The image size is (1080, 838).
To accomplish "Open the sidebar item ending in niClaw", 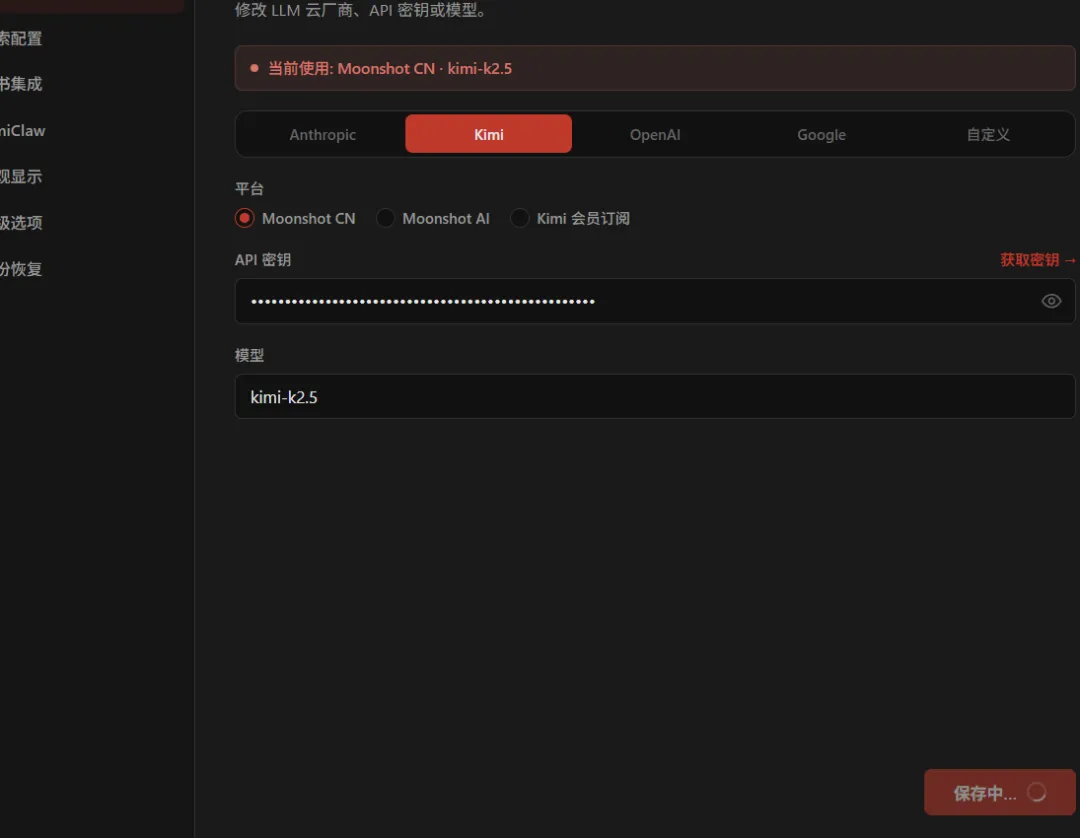I will [23, 131].
